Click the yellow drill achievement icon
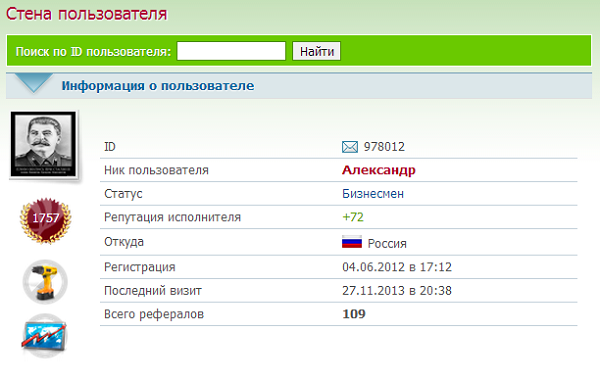This screenshot has width=600, height=380. 45,282
